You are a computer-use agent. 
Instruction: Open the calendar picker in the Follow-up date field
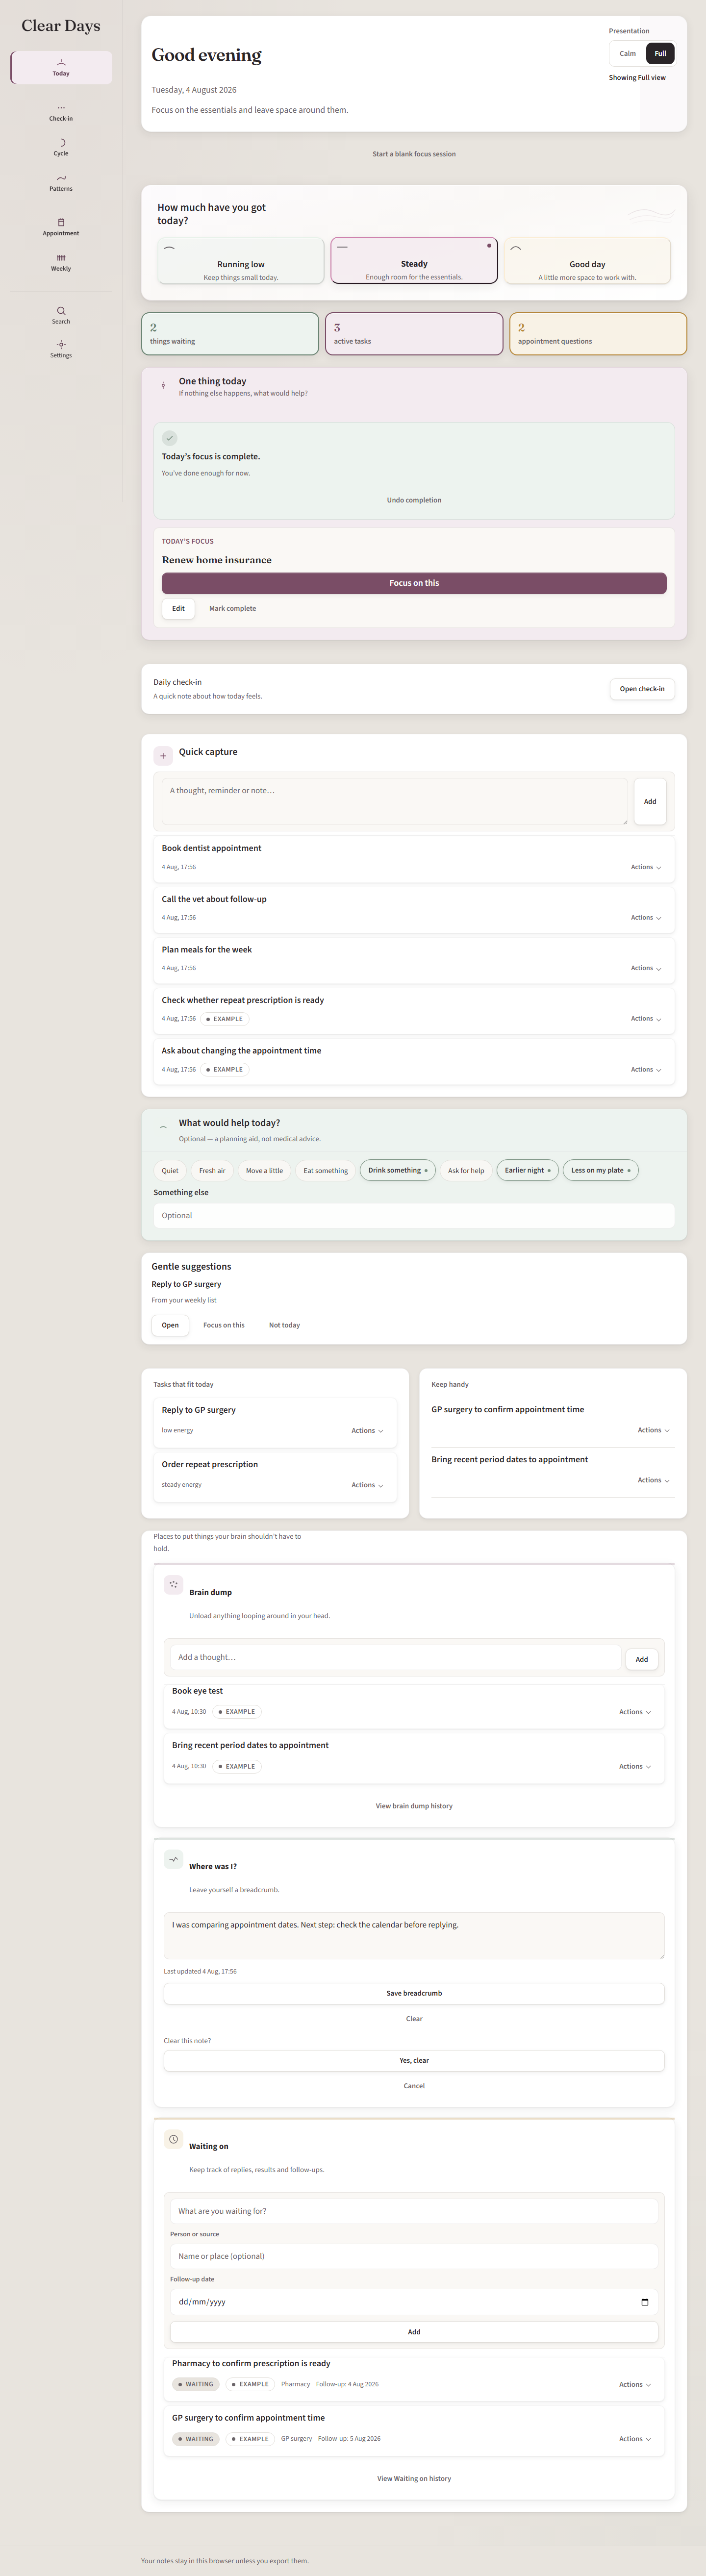[x=644, y=2302]
